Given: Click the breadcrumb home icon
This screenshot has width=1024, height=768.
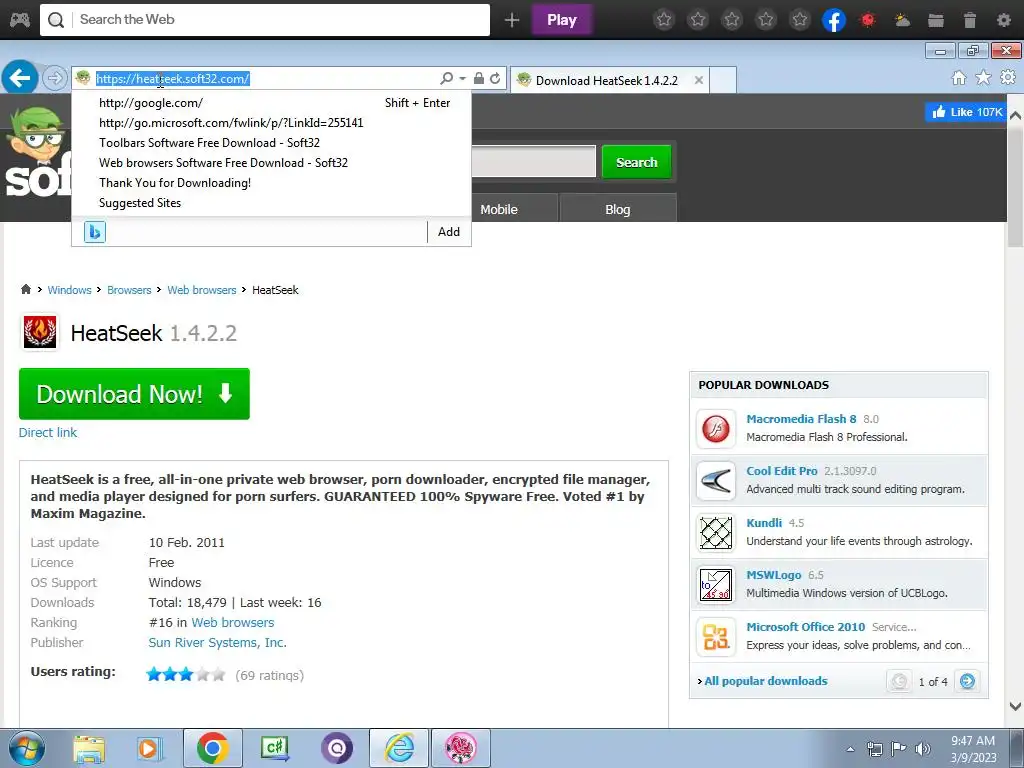Looking at the screenshot, I should (26, 289).
